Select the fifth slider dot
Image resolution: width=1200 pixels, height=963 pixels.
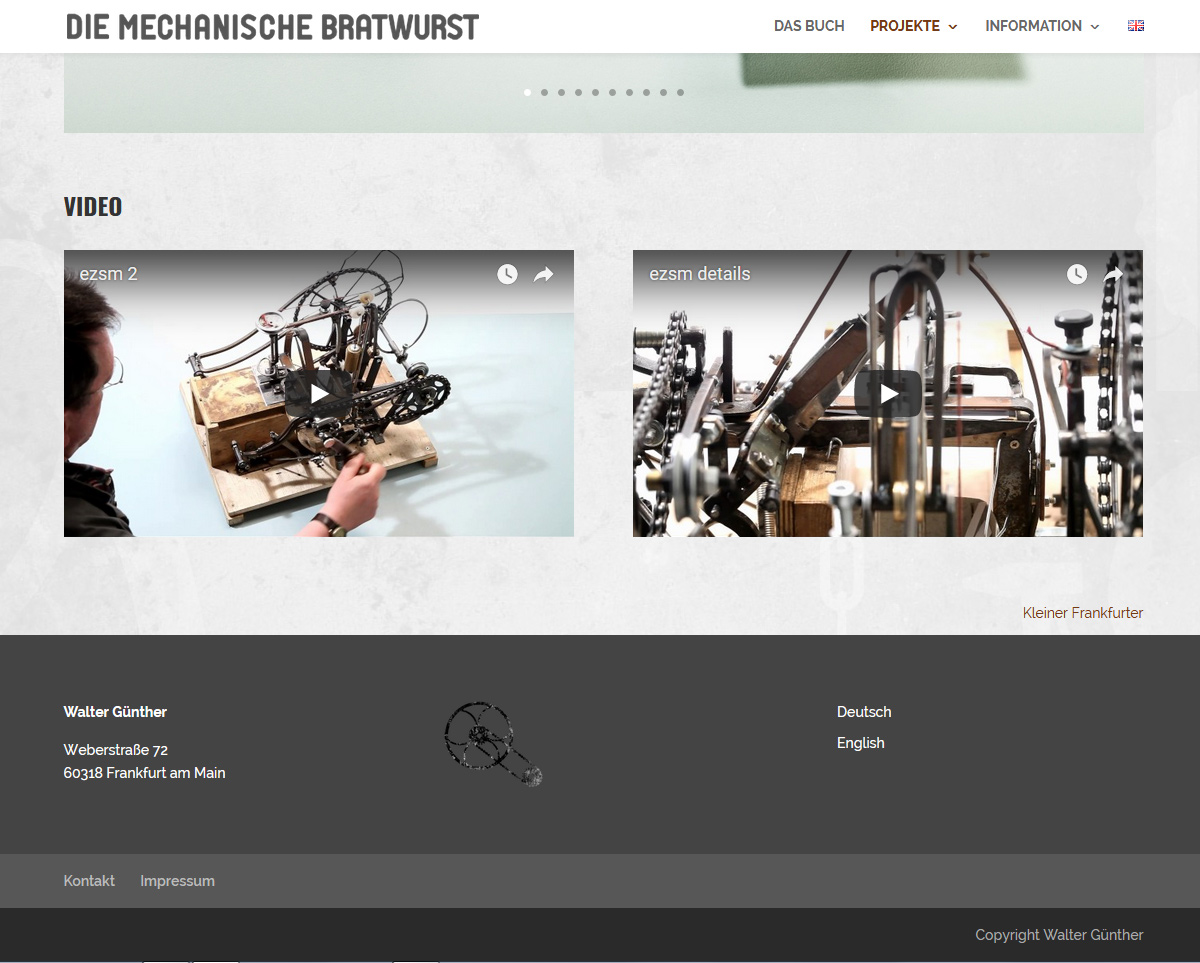click(595, 92)
